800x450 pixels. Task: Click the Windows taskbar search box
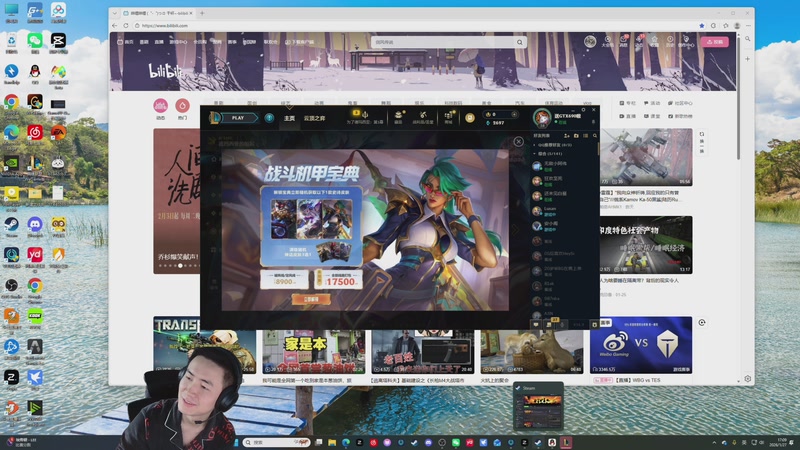[276, 442]
